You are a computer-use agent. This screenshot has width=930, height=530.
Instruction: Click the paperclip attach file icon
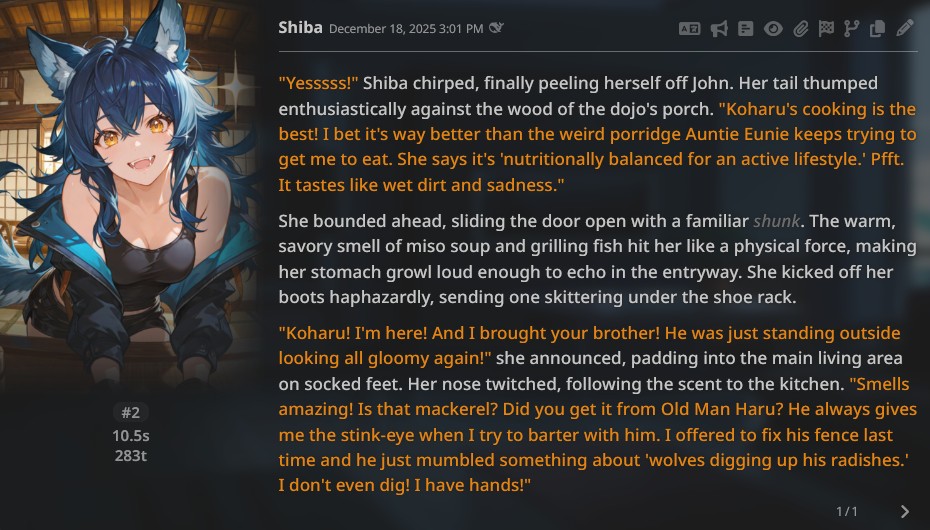(800, 29)
